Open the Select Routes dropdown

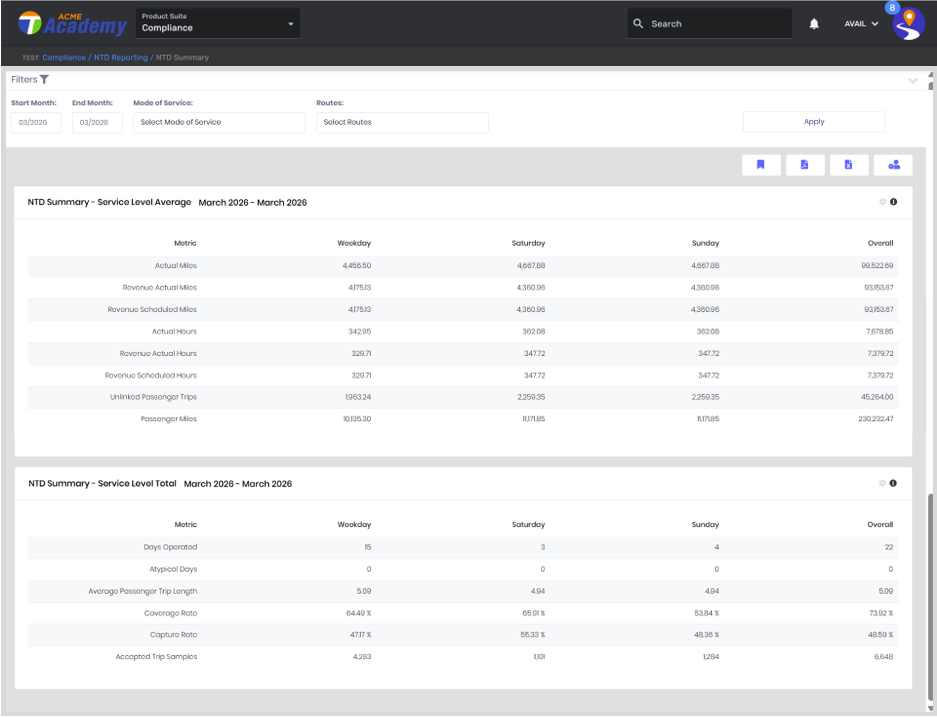[402, 122]
